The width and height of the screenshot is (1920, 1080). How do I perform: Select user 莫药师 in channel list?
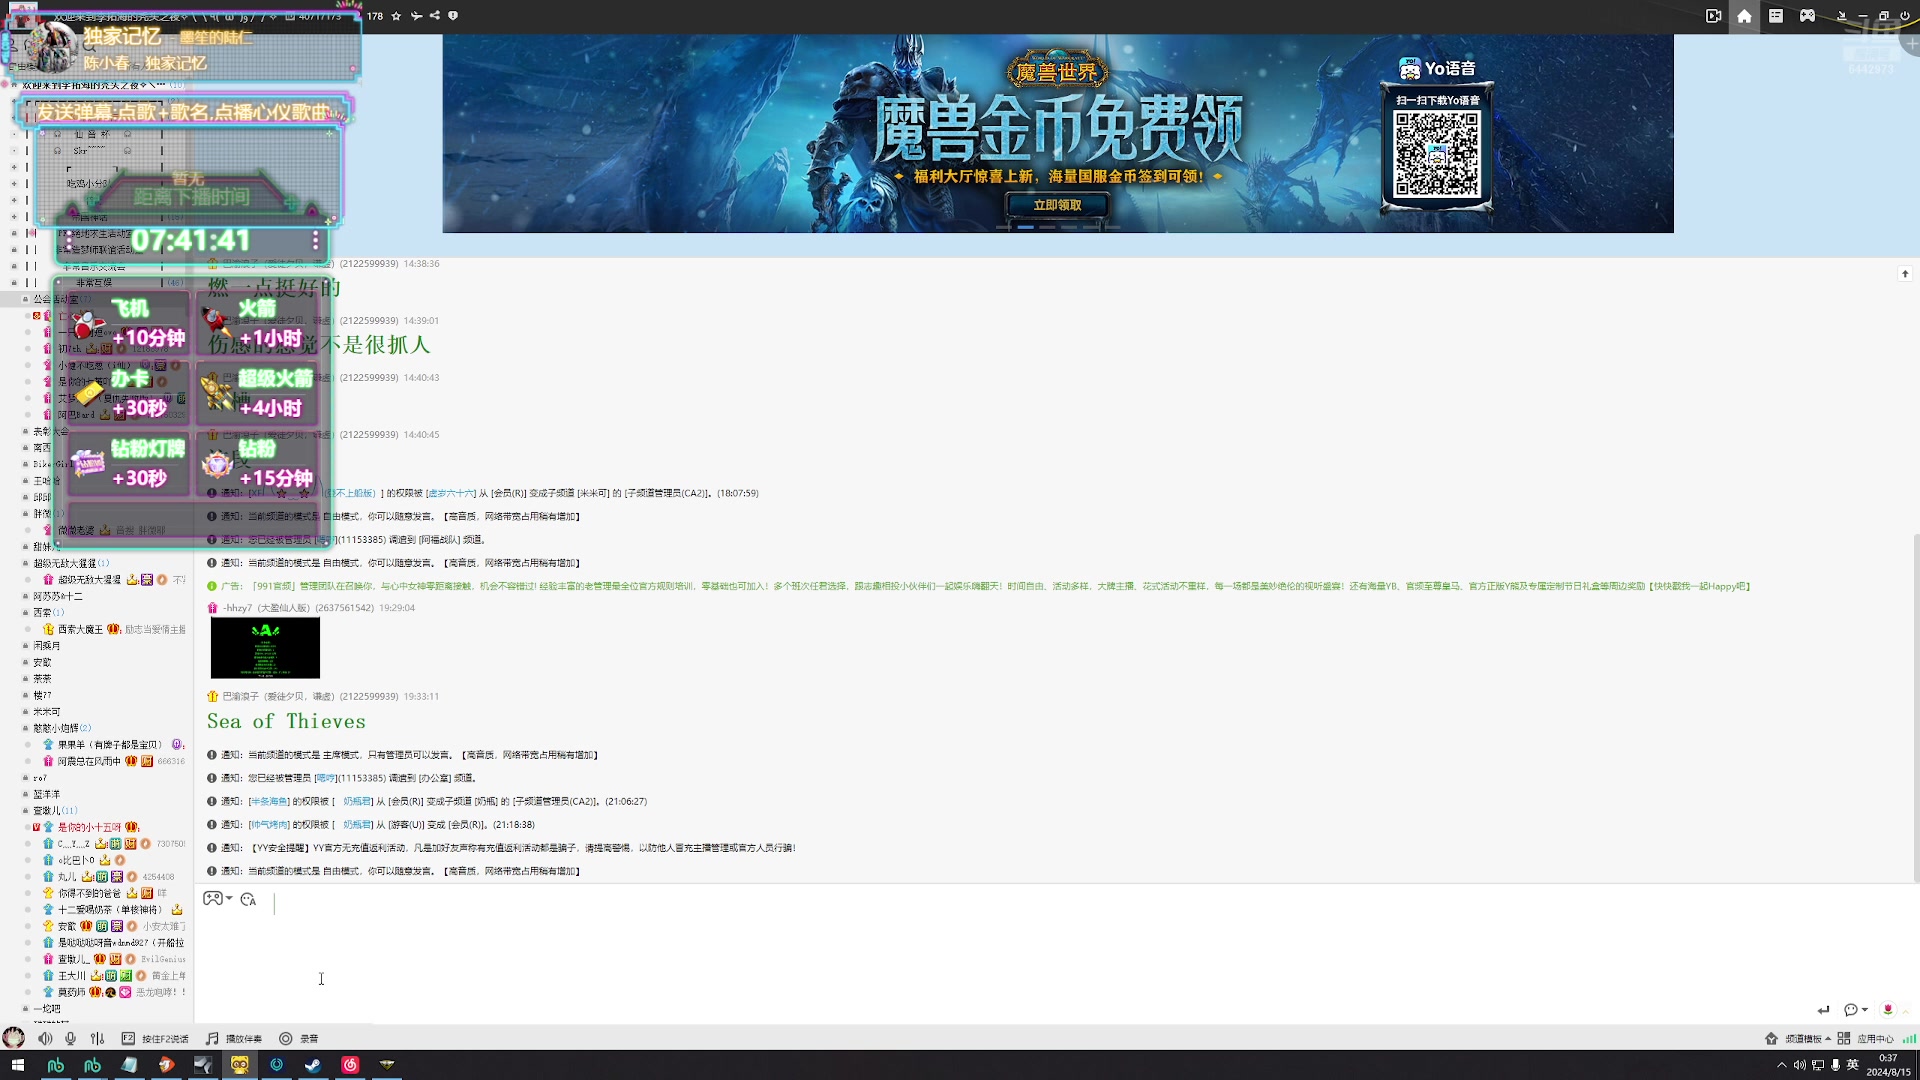(72, 992)
